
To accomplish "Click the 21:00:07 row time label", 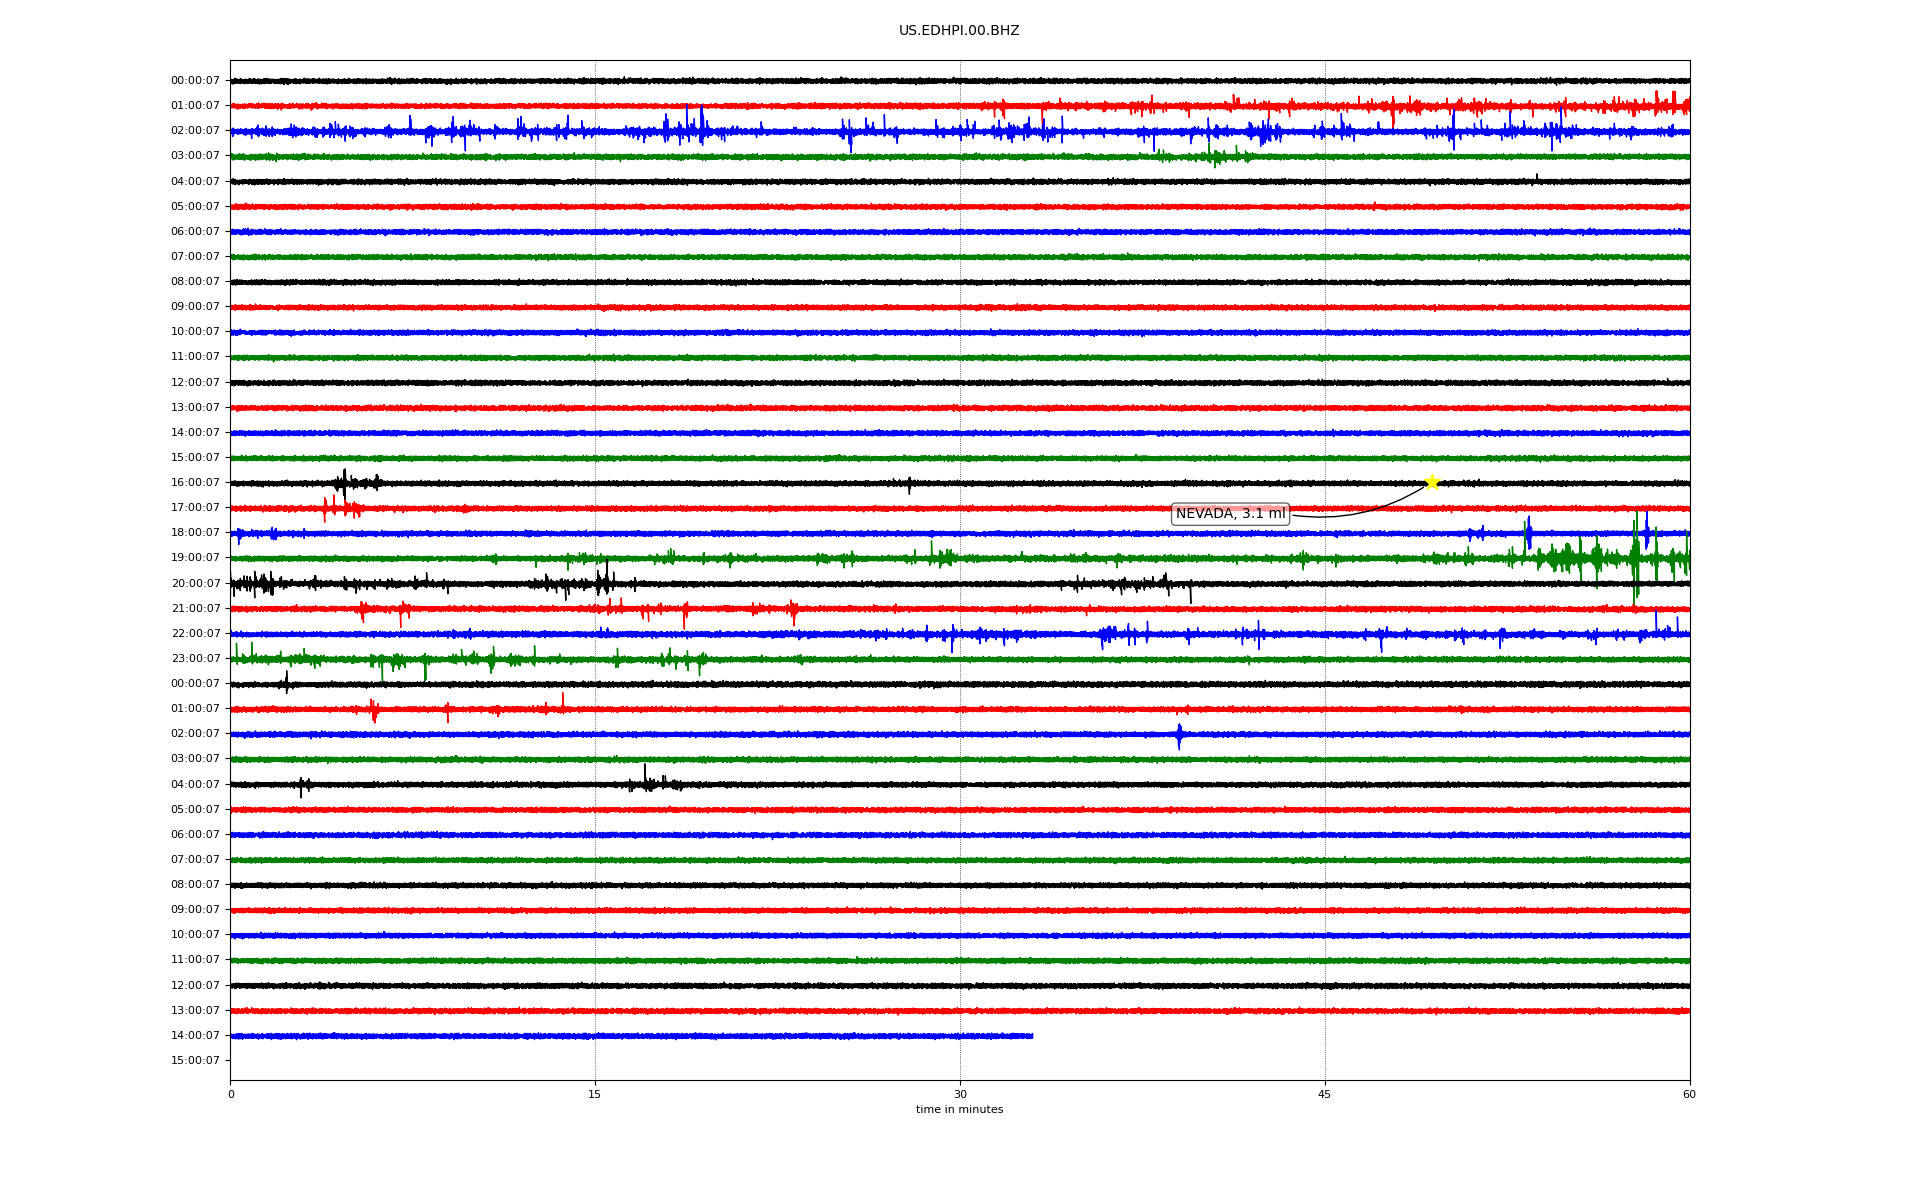I will pos(195,609).
